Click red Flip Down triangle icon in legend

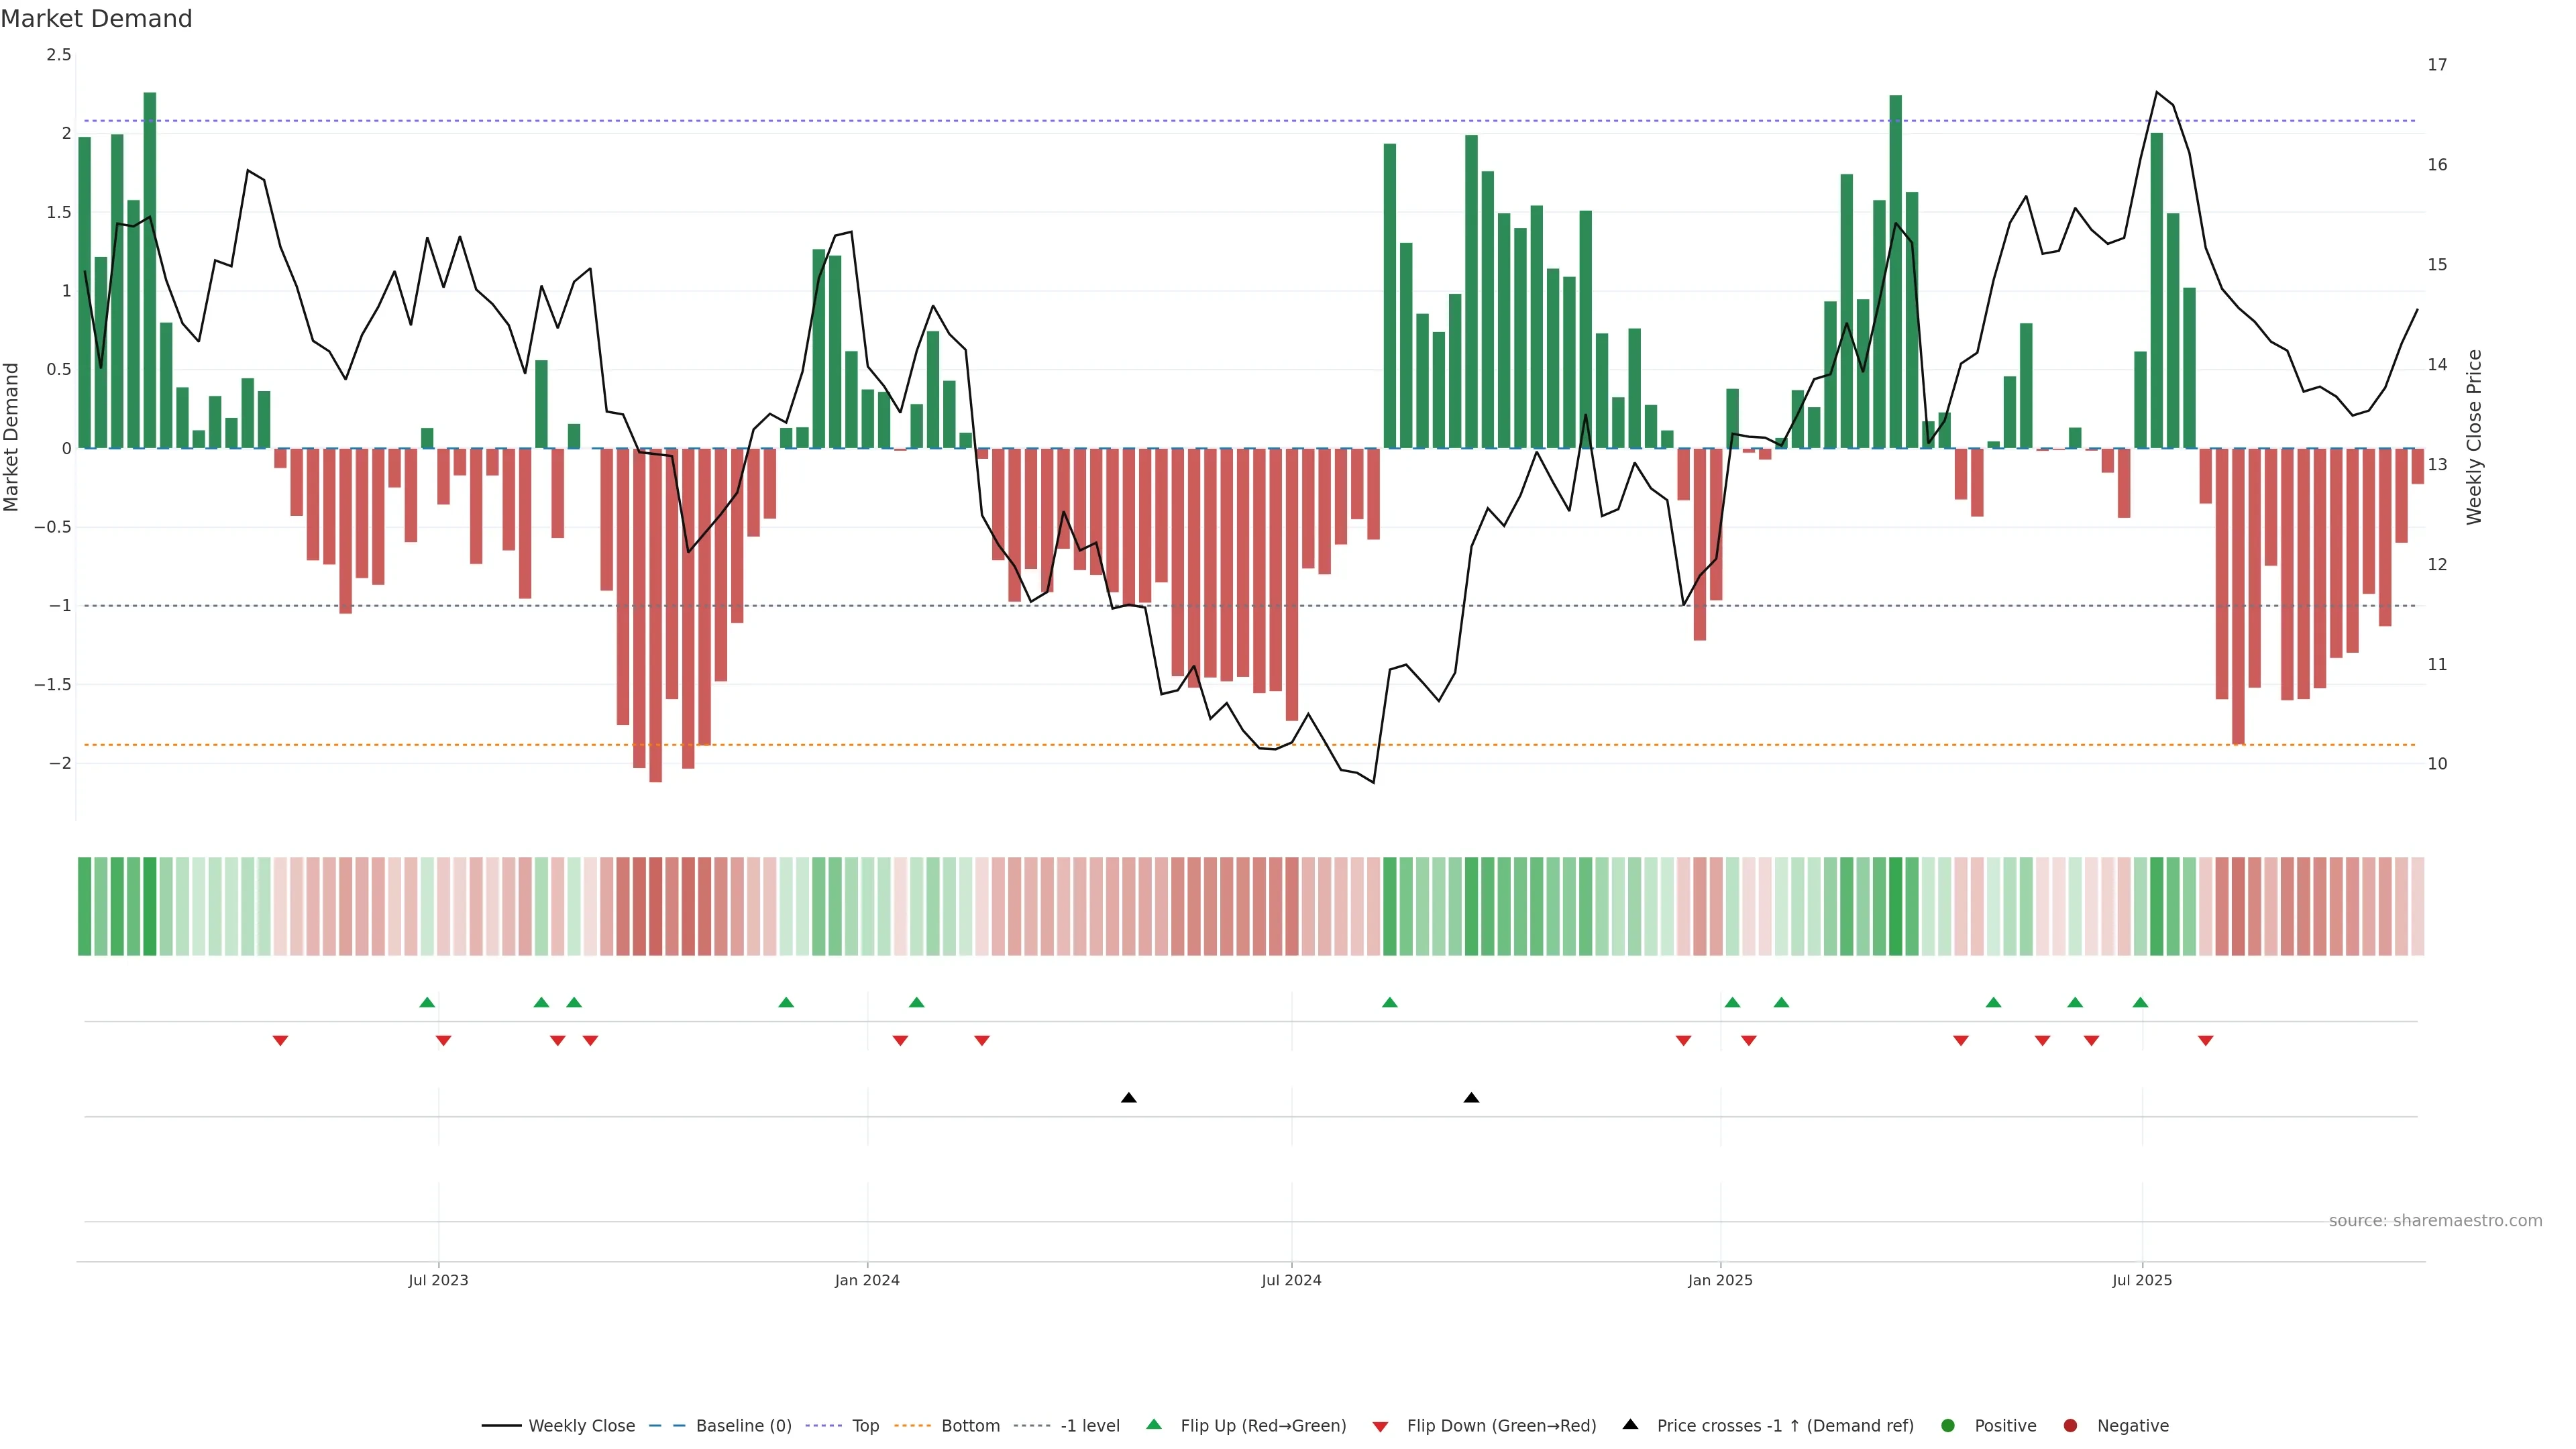[x=1380, y=1426]
